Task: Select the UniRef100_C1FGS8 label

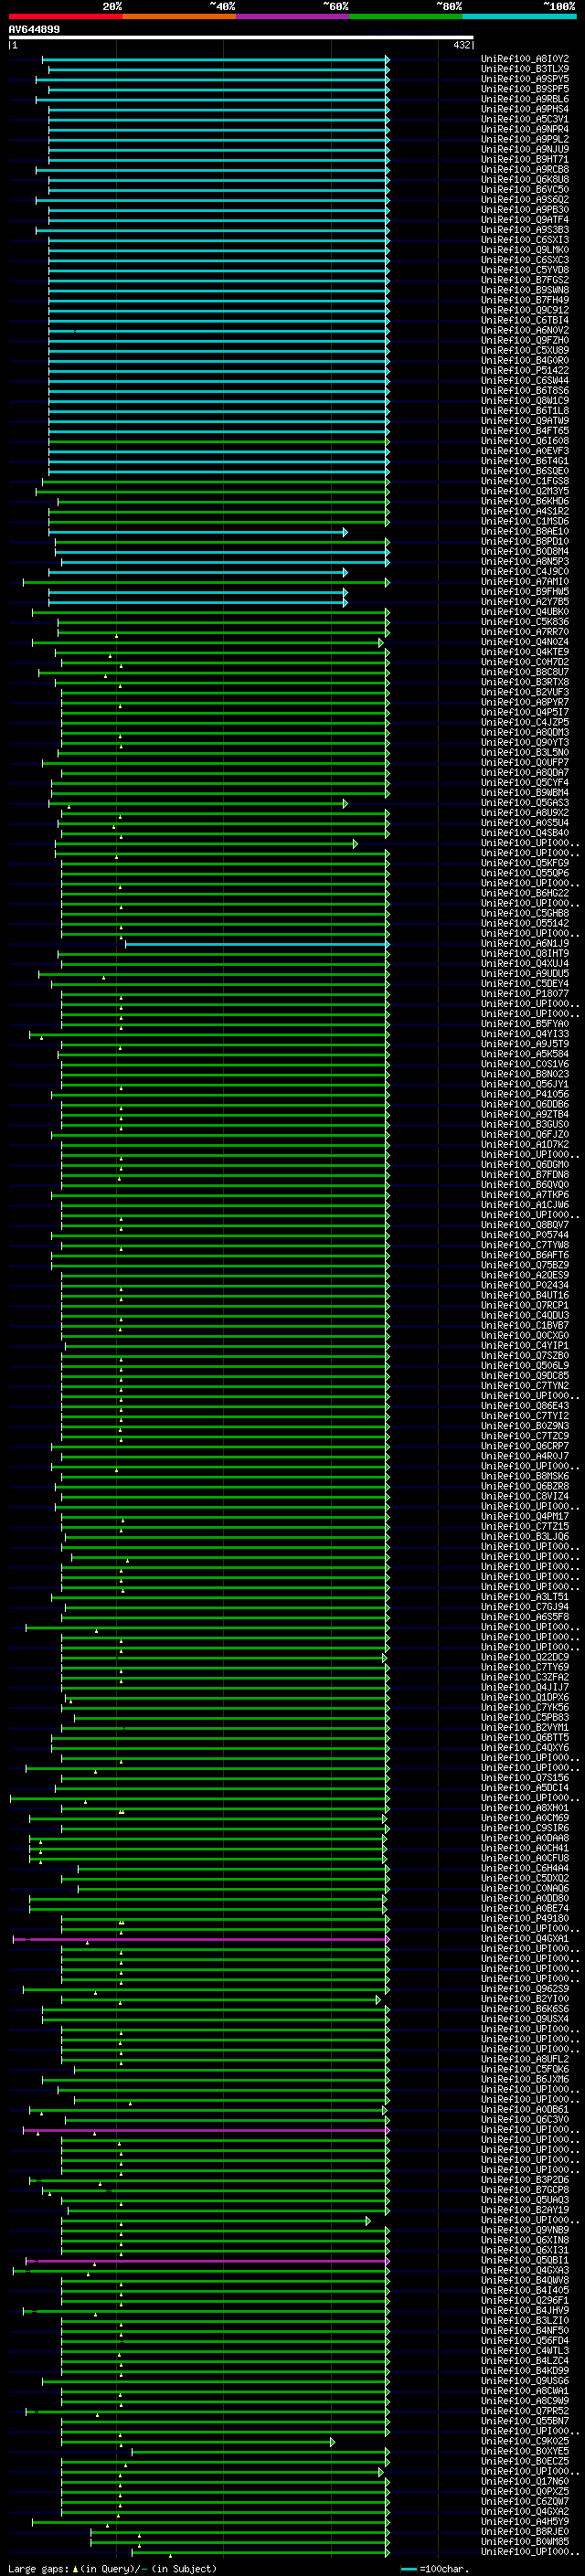Action: coord(525,482)
